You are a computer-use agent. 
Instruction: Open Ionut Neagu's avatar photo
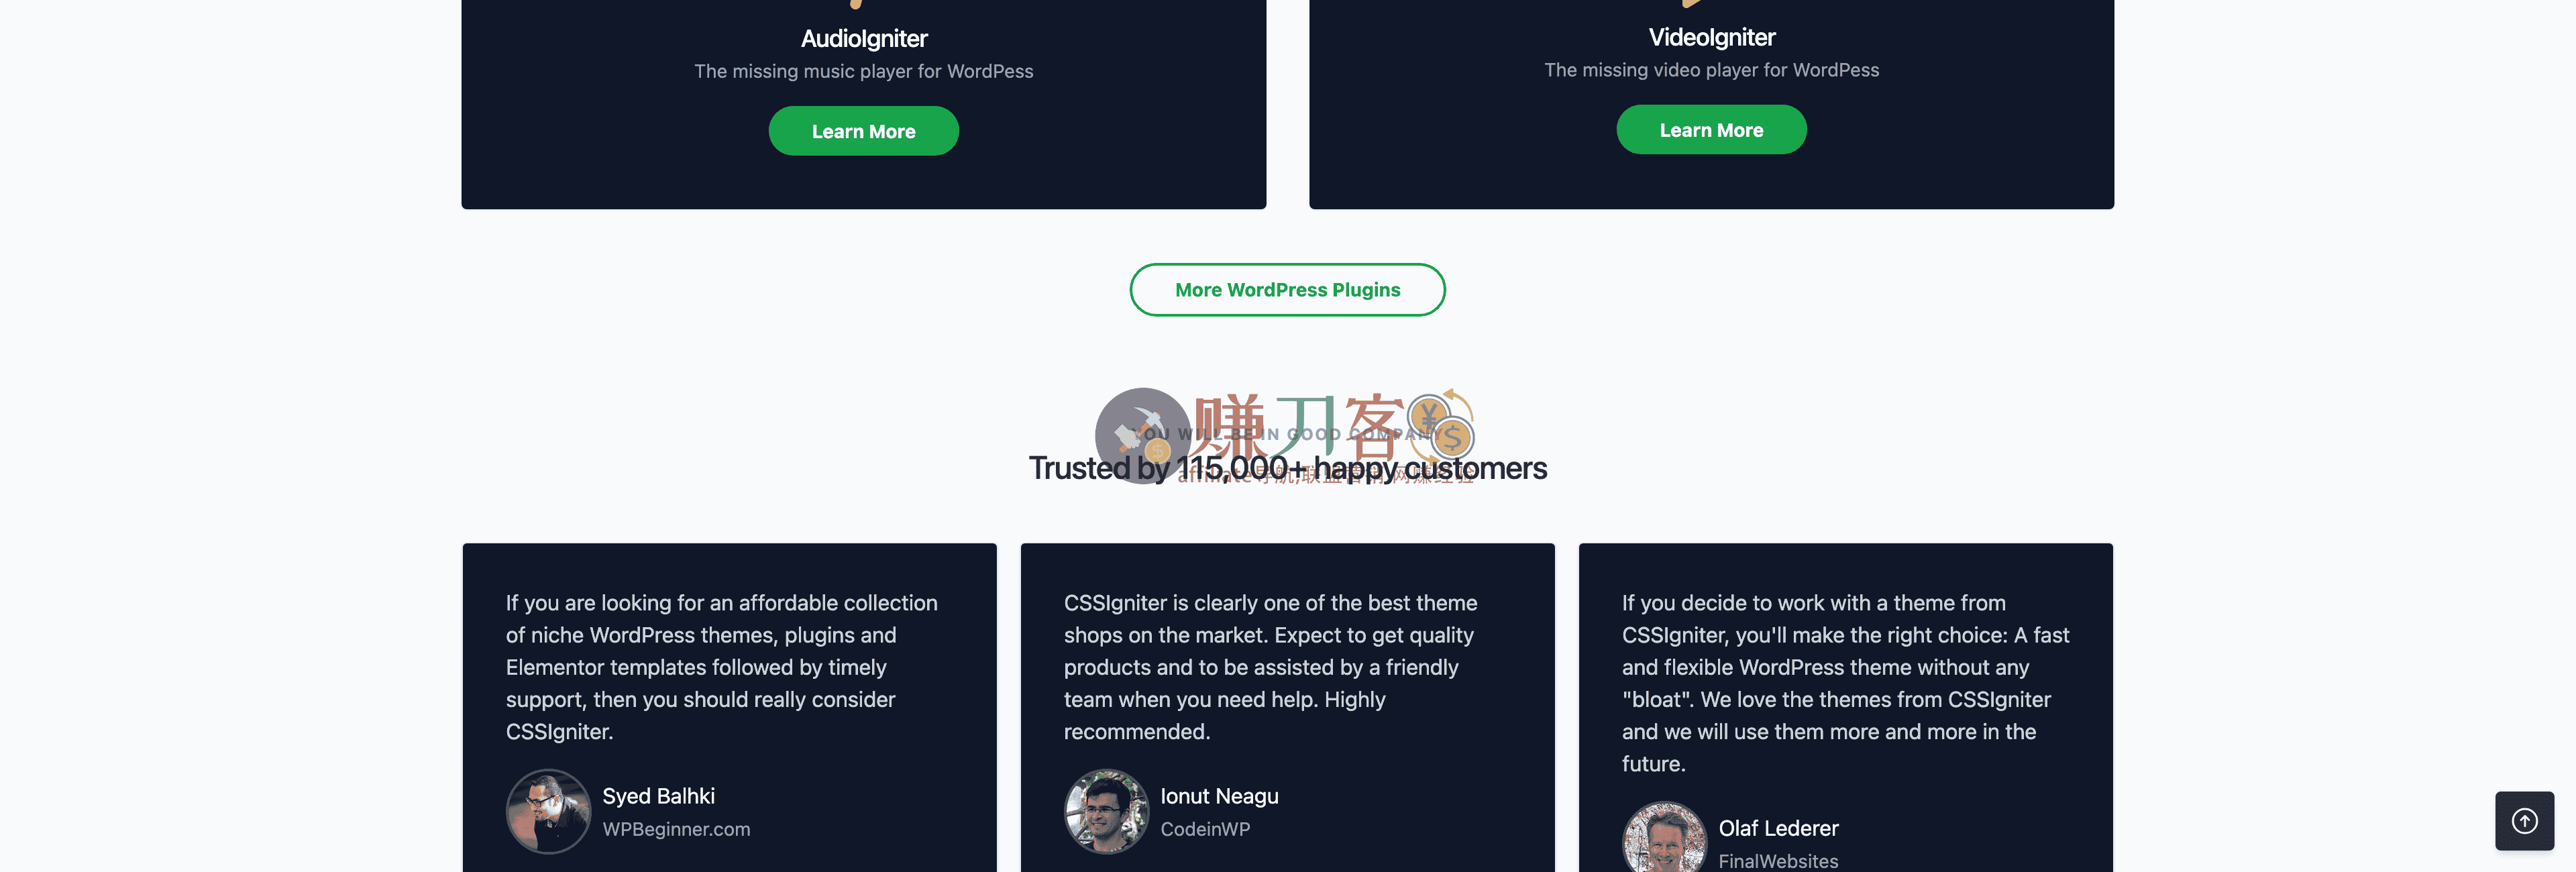pos(1106,811)
